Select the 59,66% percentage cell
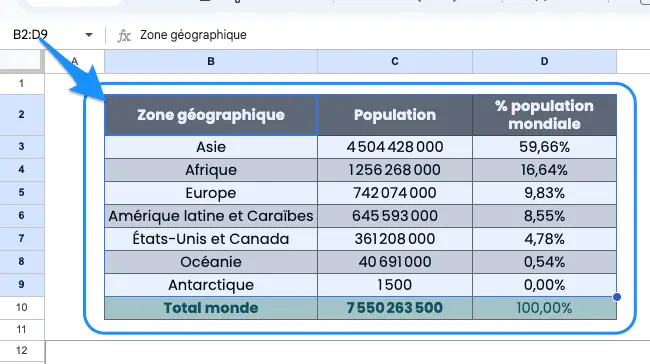This screenshot has height=364, width=650. click(544, 147)
